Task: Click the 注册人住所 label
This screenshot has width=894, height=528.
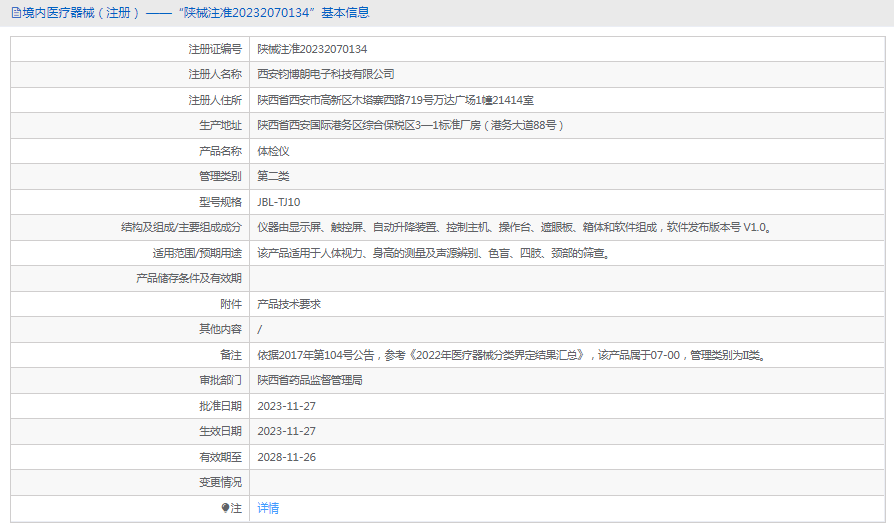Action: click(215, 100)
